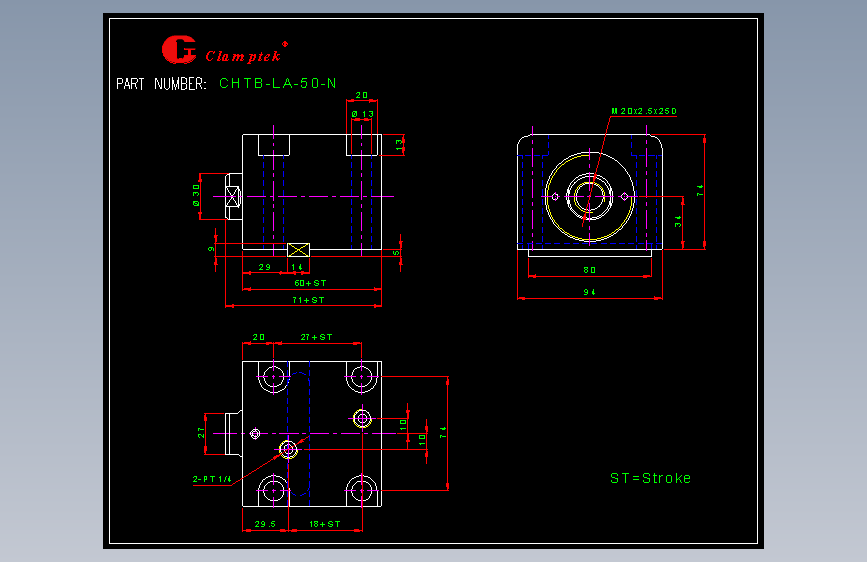The image size is (867, 562).
Task: Select the 20 dimension beside 27+ST
Action: pyautogui.click(x=258, y=337)
